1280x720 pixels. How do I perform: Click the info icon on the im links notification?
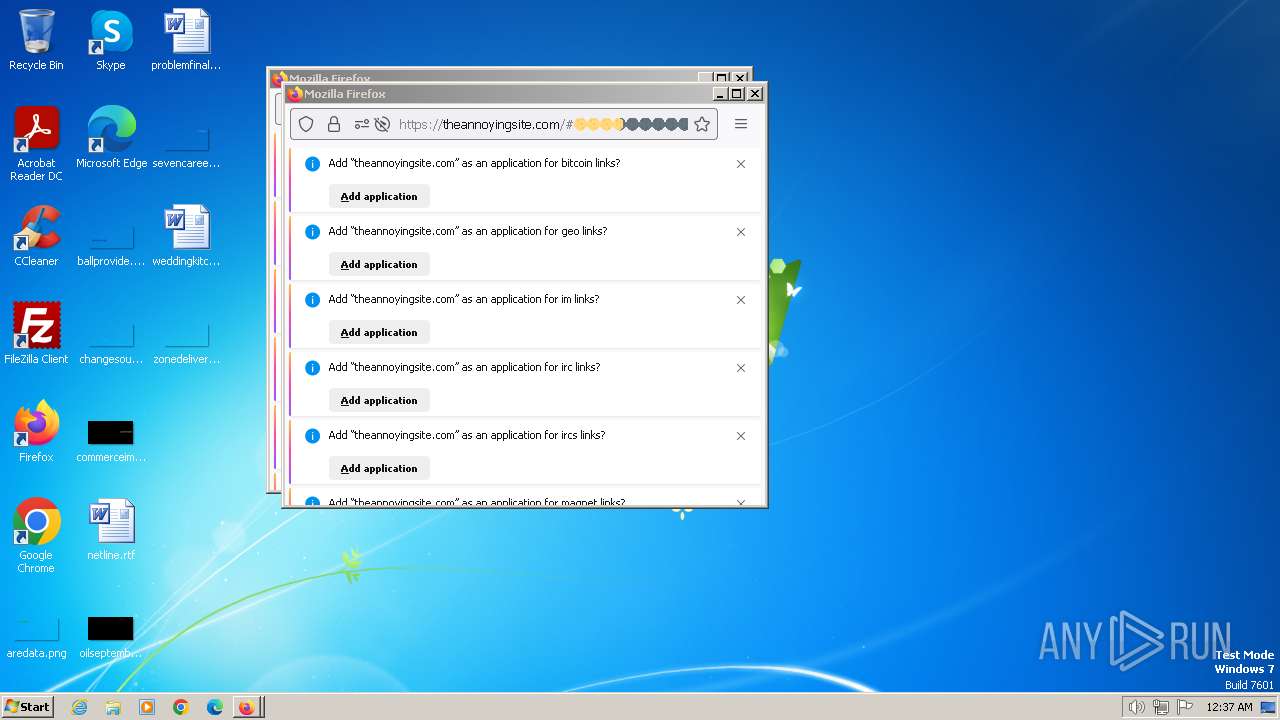312,300
